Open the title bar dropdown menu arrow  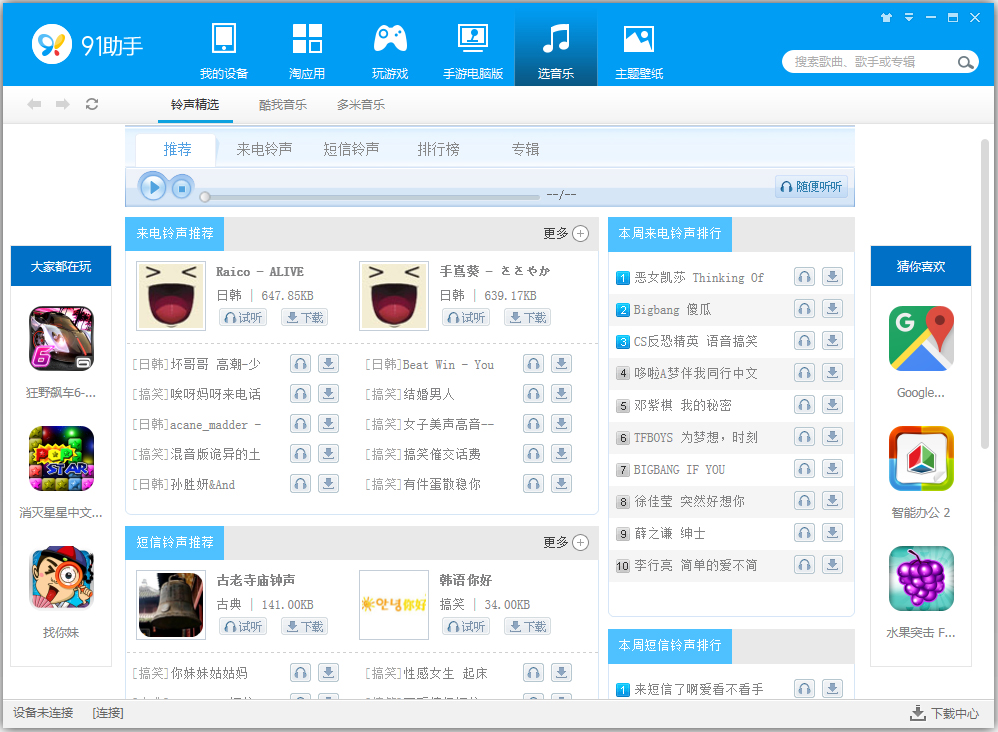pyautogui.click(x=909, y=17)
